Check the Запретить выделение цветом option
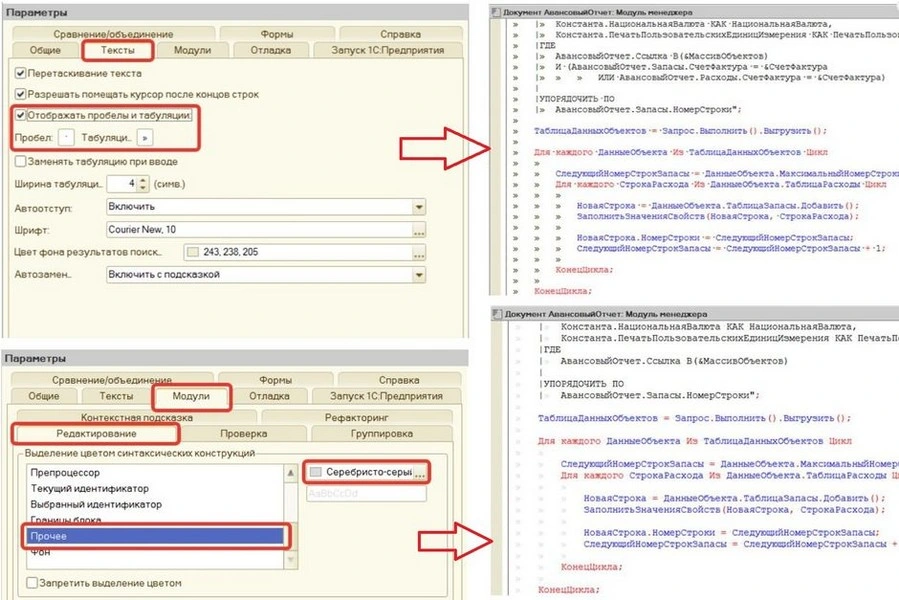Screen dimensions: 899x600 pos(34,583)
